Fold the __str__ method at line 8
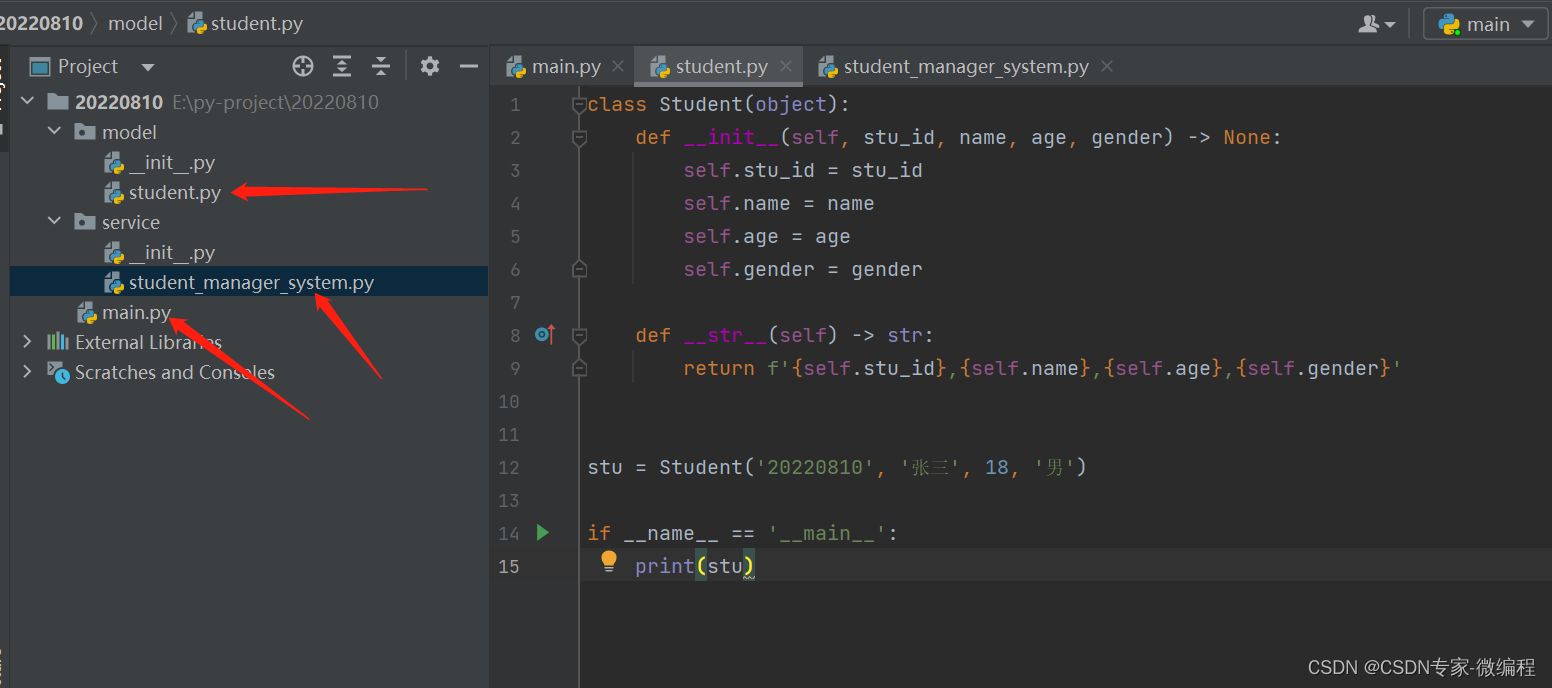 (x=578, y=335)
